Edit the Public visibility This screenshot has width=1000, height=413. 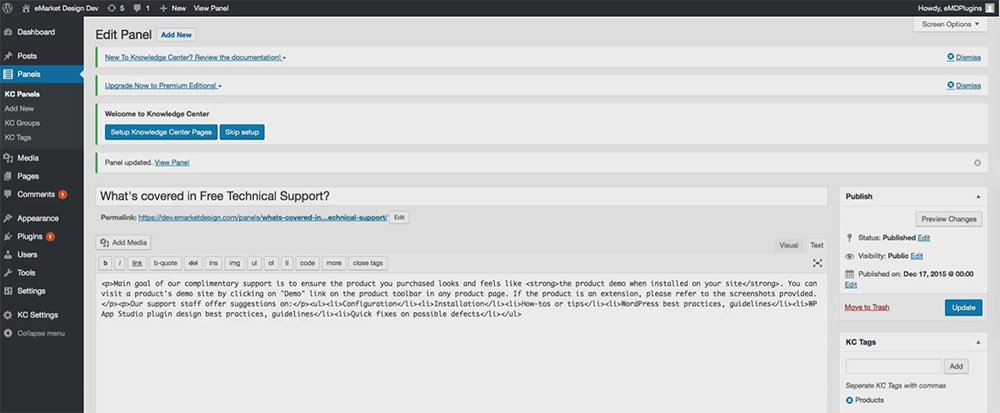(917, 256)
